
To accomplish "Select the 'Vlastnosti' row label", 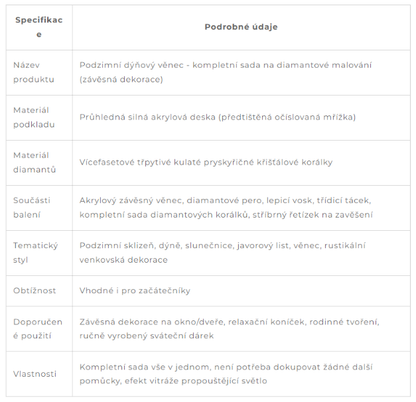I will (35, 374).
